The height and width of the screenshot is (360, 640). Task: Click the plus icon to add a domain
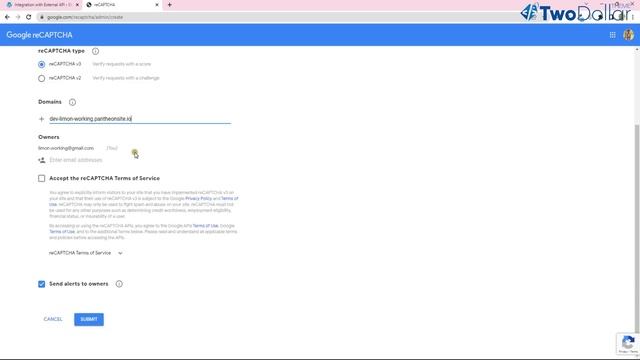(41, 119)
